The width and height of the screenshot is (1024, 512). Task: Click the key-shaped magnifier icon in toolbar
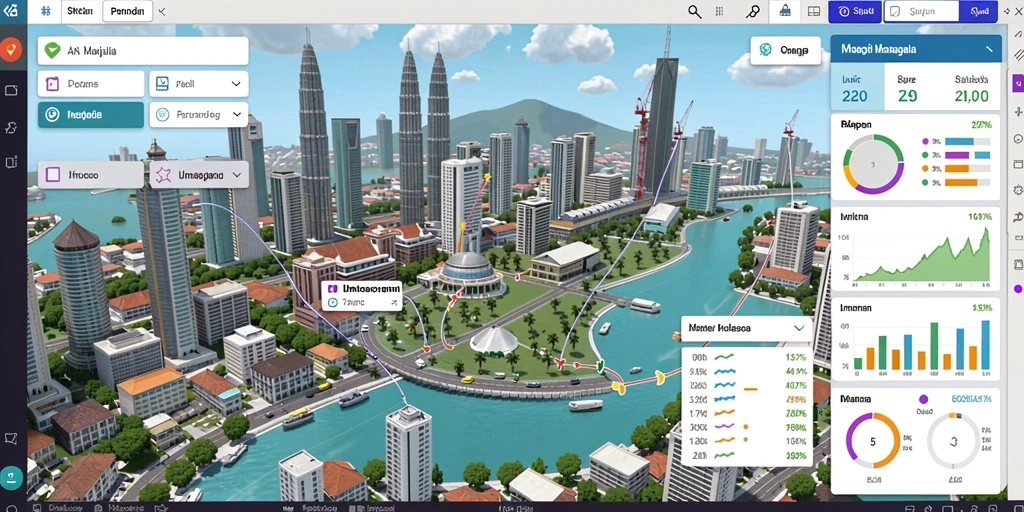(752, 11)
